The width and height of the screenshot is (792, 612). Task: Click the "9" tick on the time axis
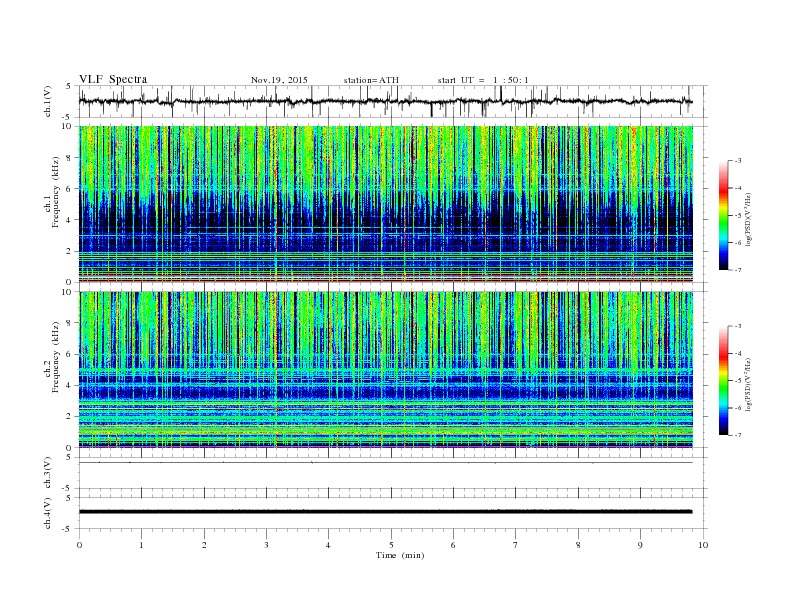pyautogui.click(x=640, y=545)
